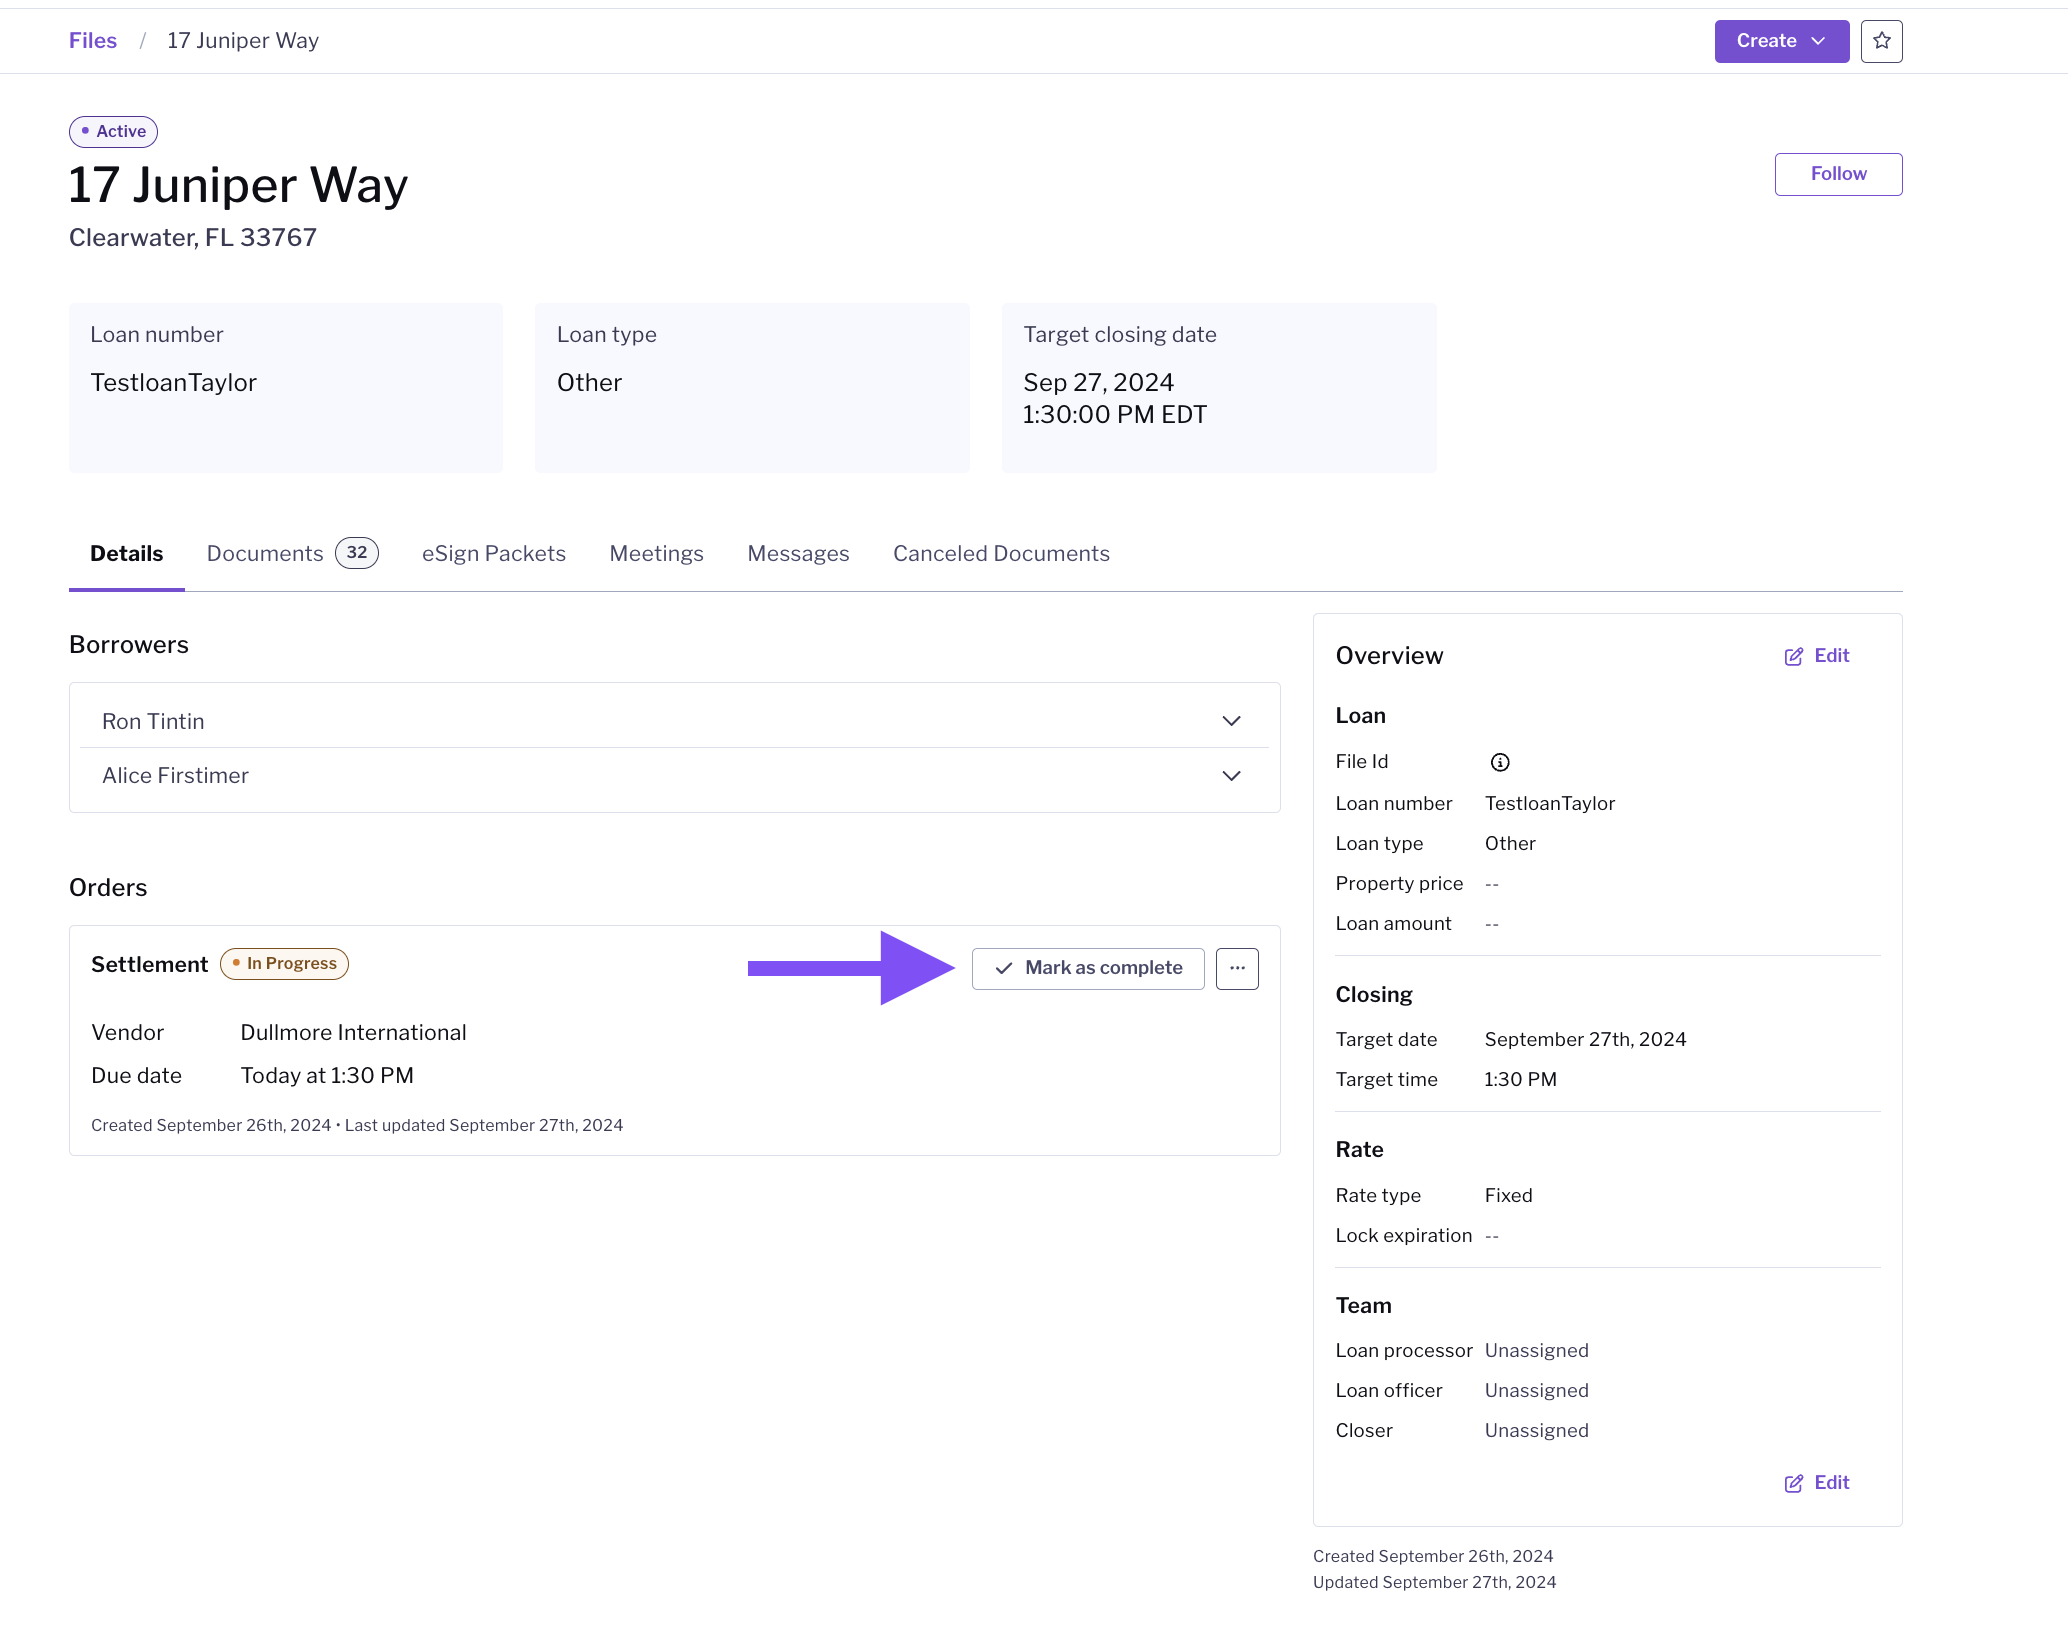Edit Overview at top of panel
This screenshot has height=1630, width=2068.
click(1817, 656)
